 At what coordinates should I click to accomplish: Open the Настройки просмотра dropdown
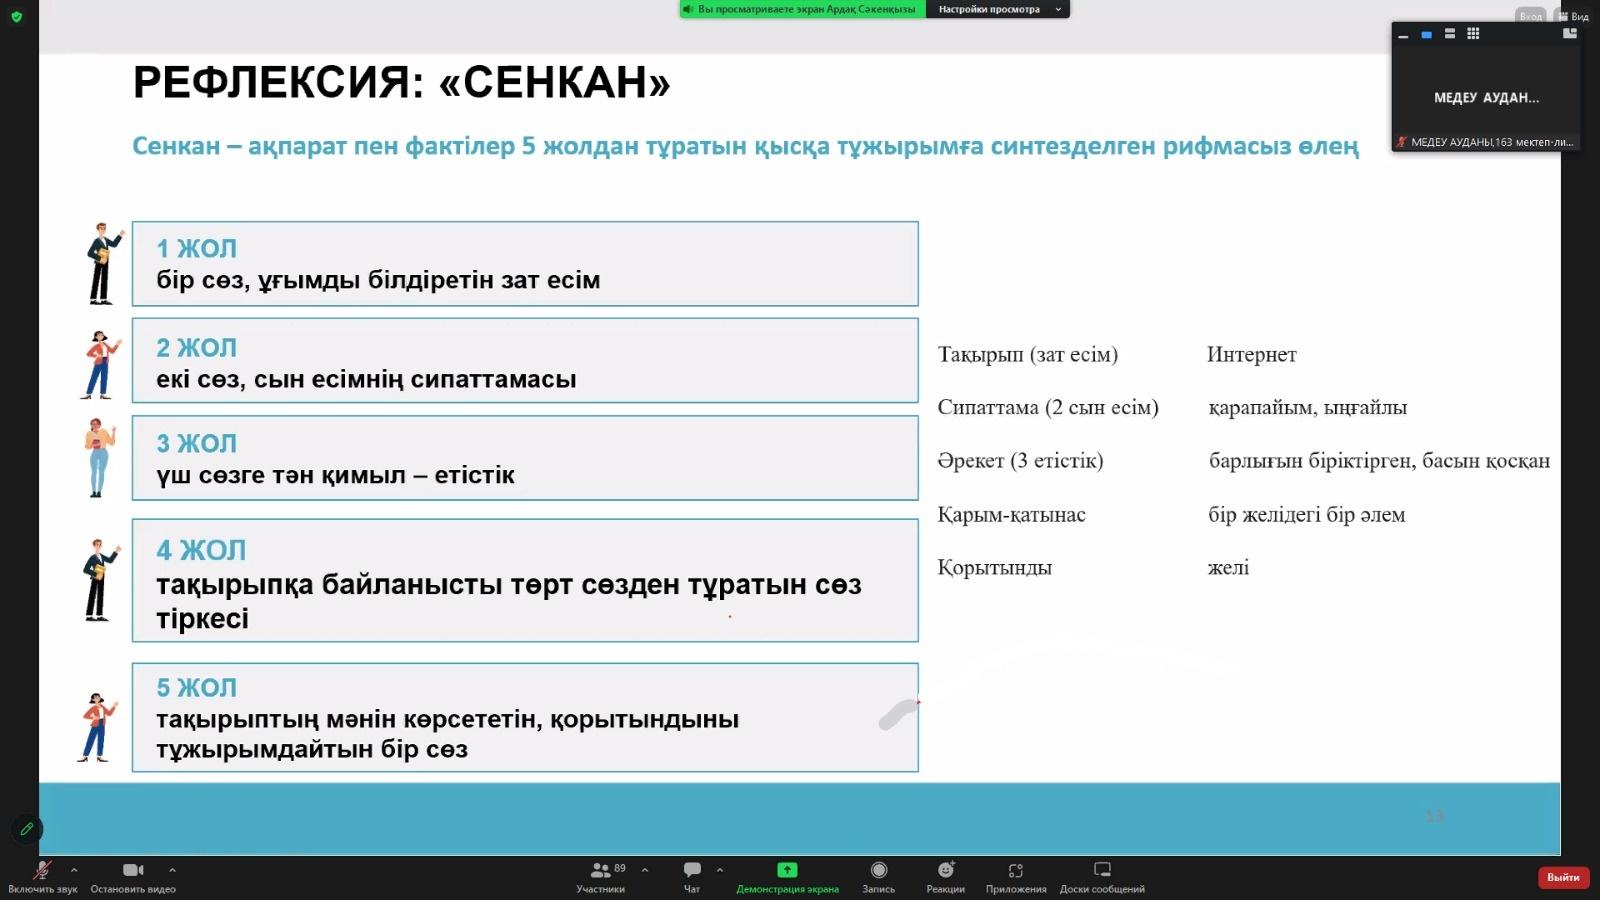click(x=997, y=9)
